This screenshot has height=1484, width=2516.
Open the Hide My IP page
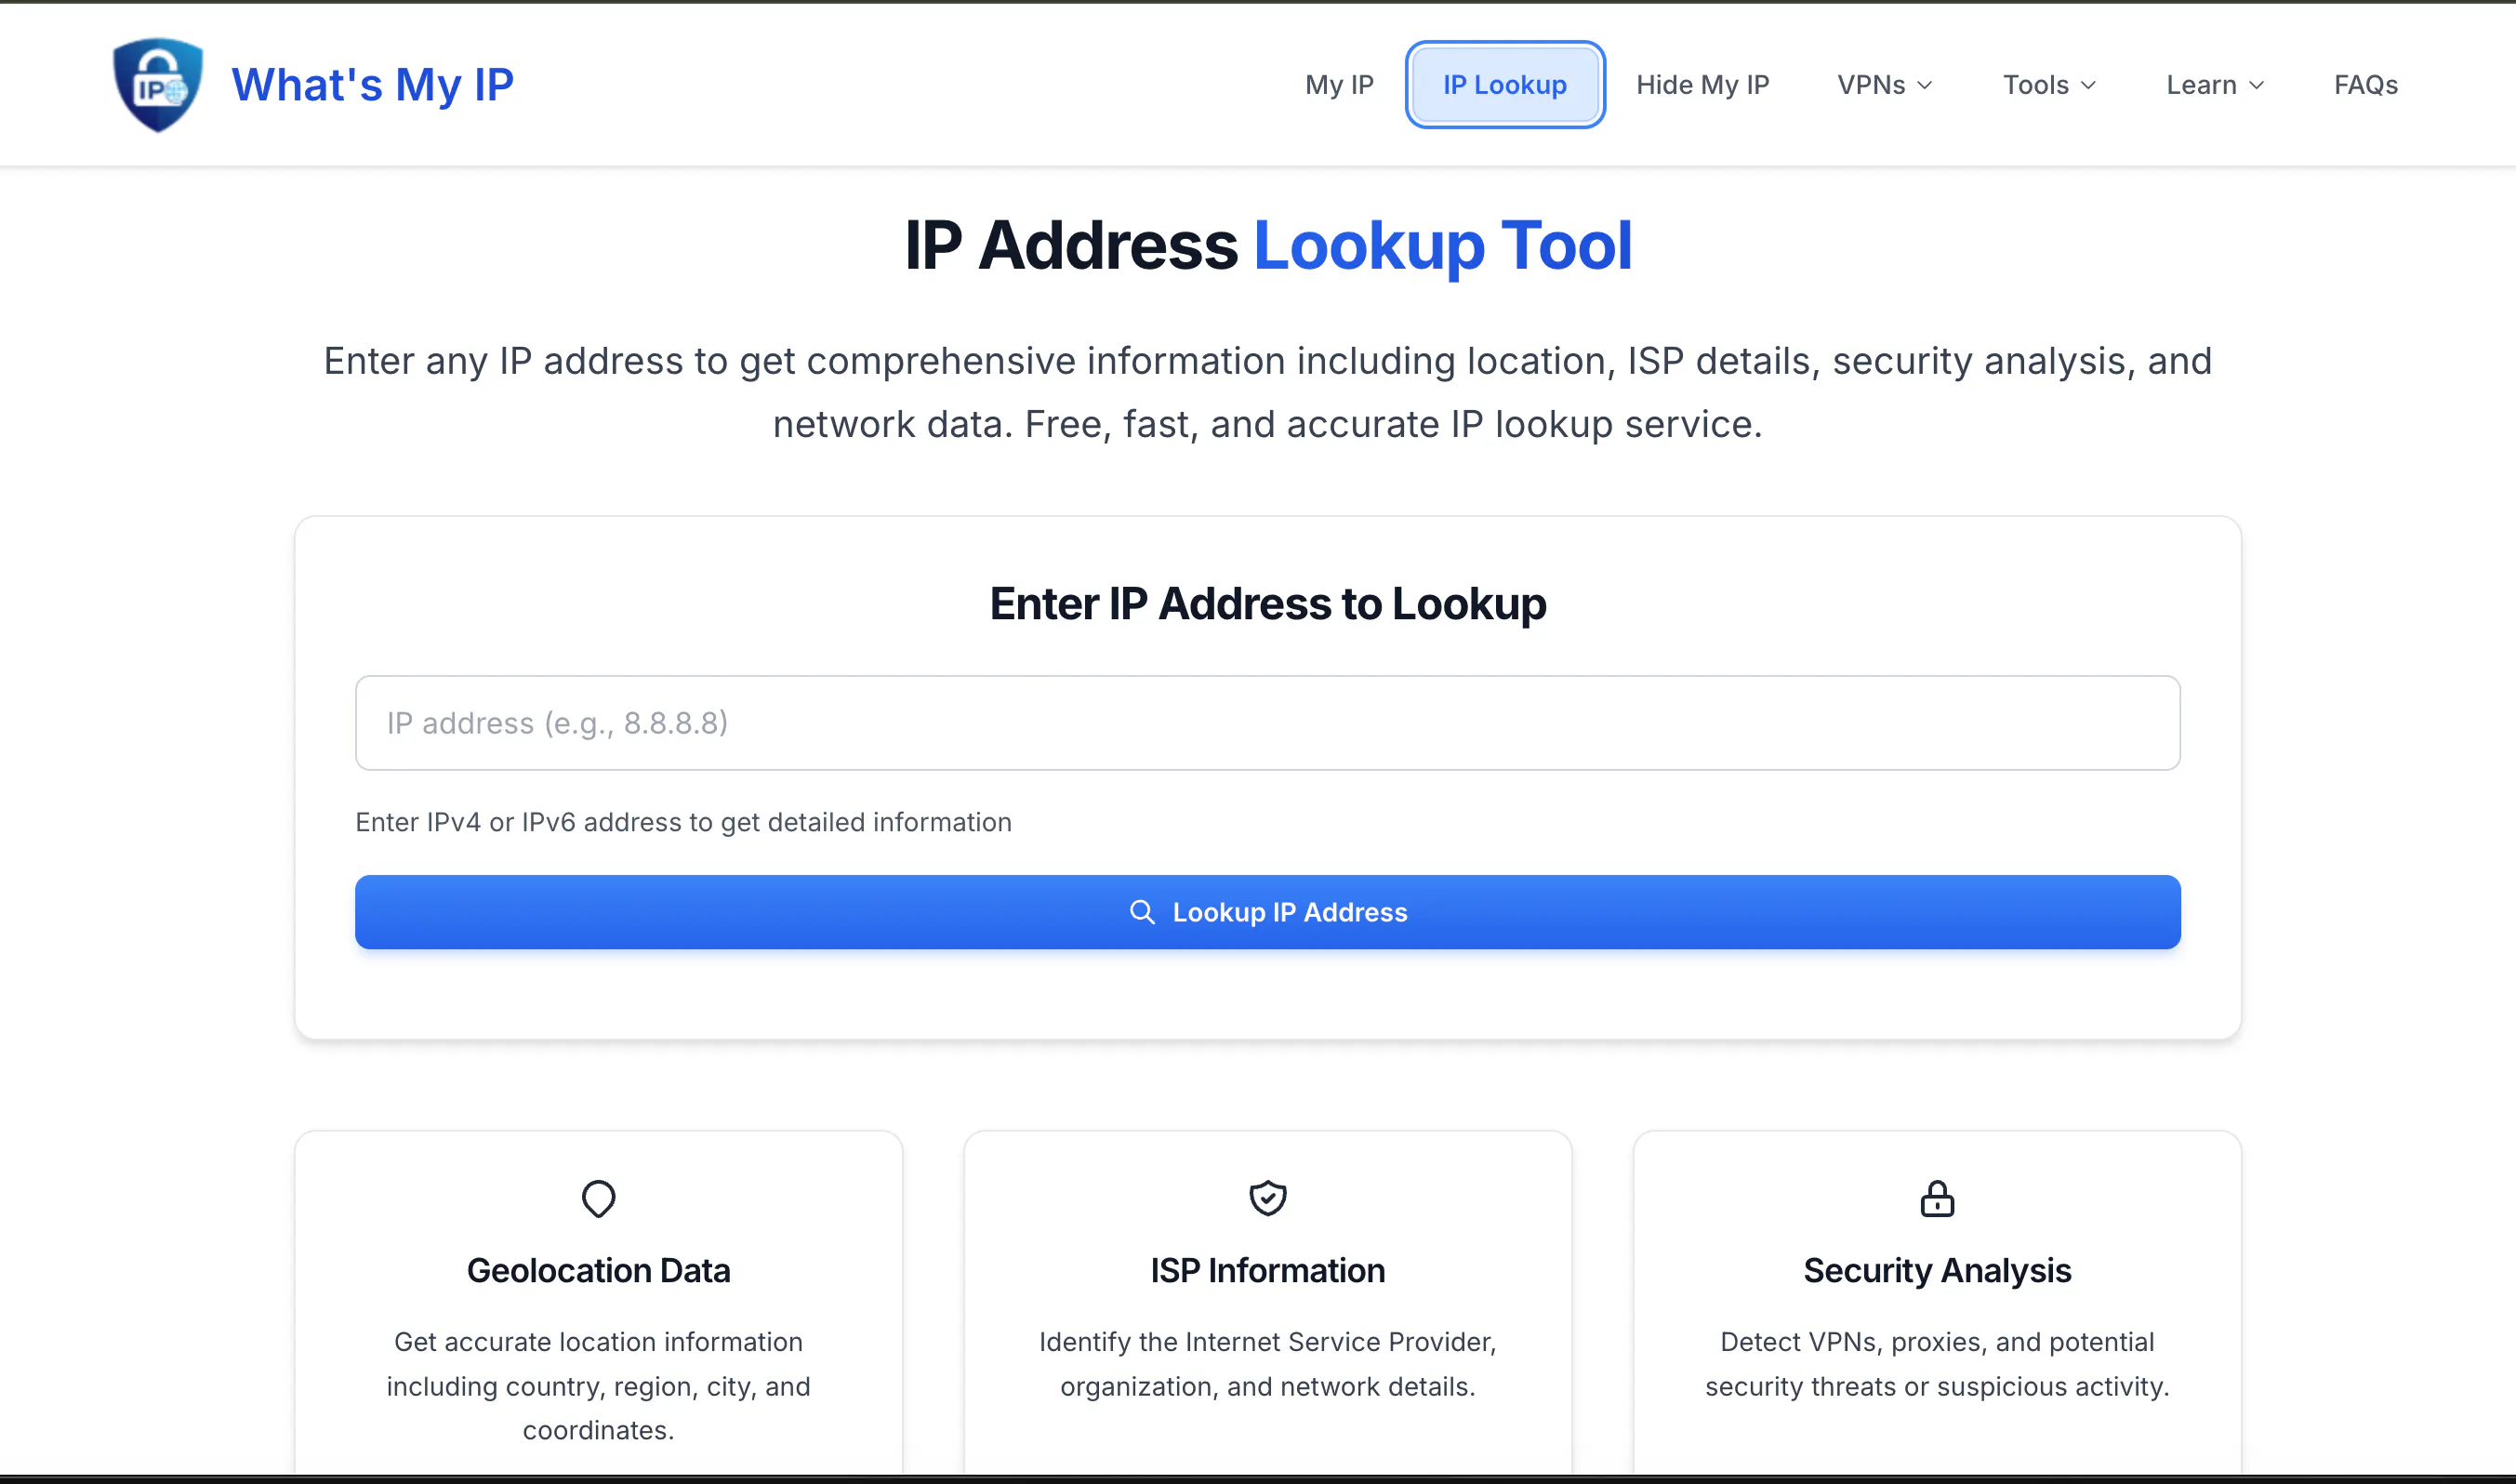[1702, 85]
